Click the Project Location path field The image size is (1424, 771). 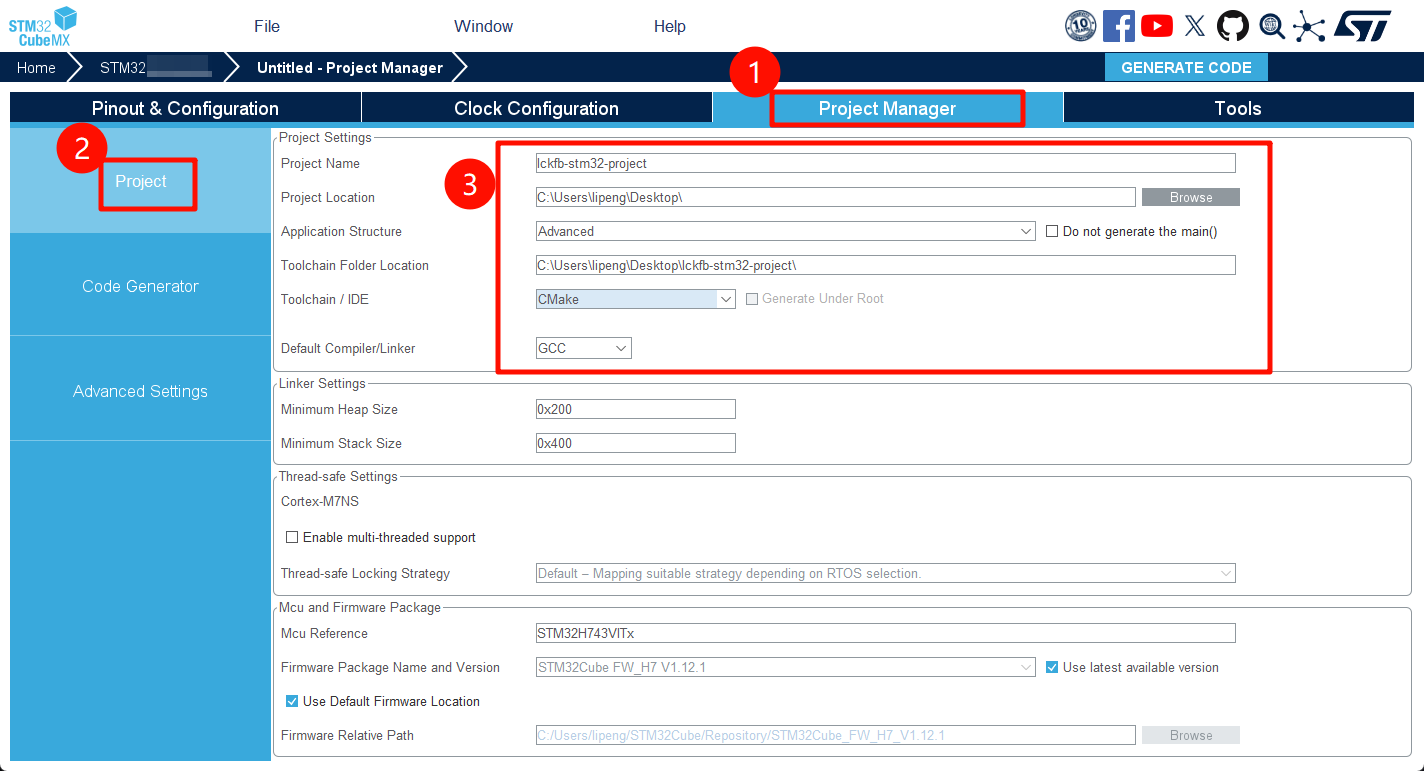click(836, 197)
